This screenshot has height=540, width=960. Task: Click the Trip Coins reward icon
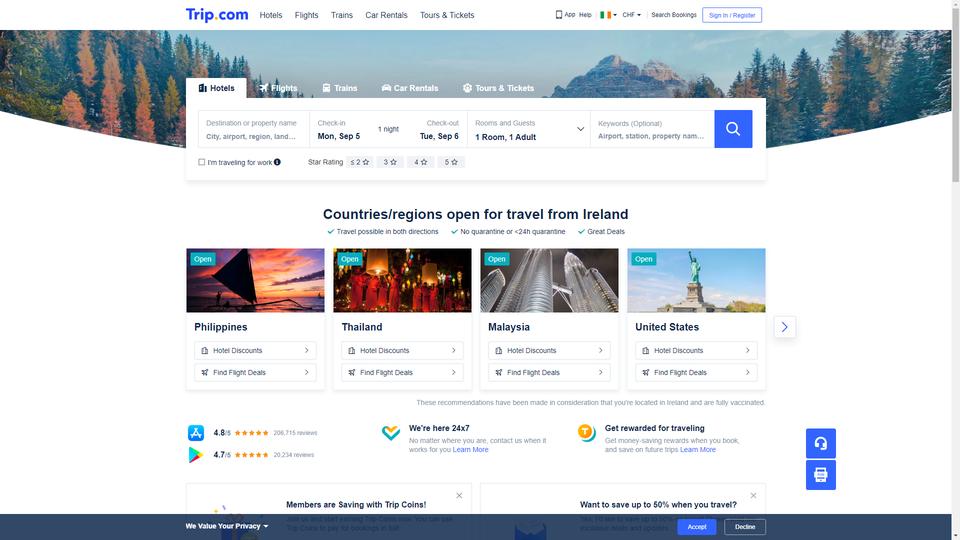[x=587, y=432]
